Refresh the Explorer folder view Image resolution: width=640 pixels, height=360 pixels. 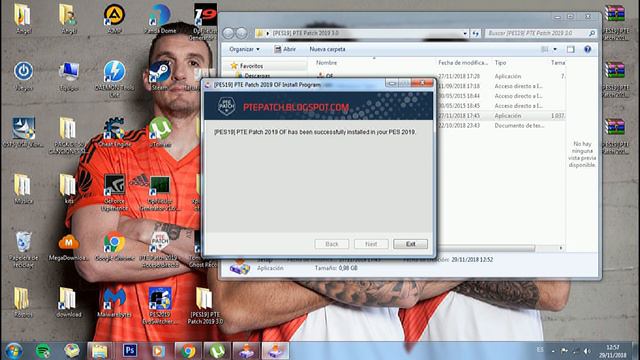click(x=476, y=33)
